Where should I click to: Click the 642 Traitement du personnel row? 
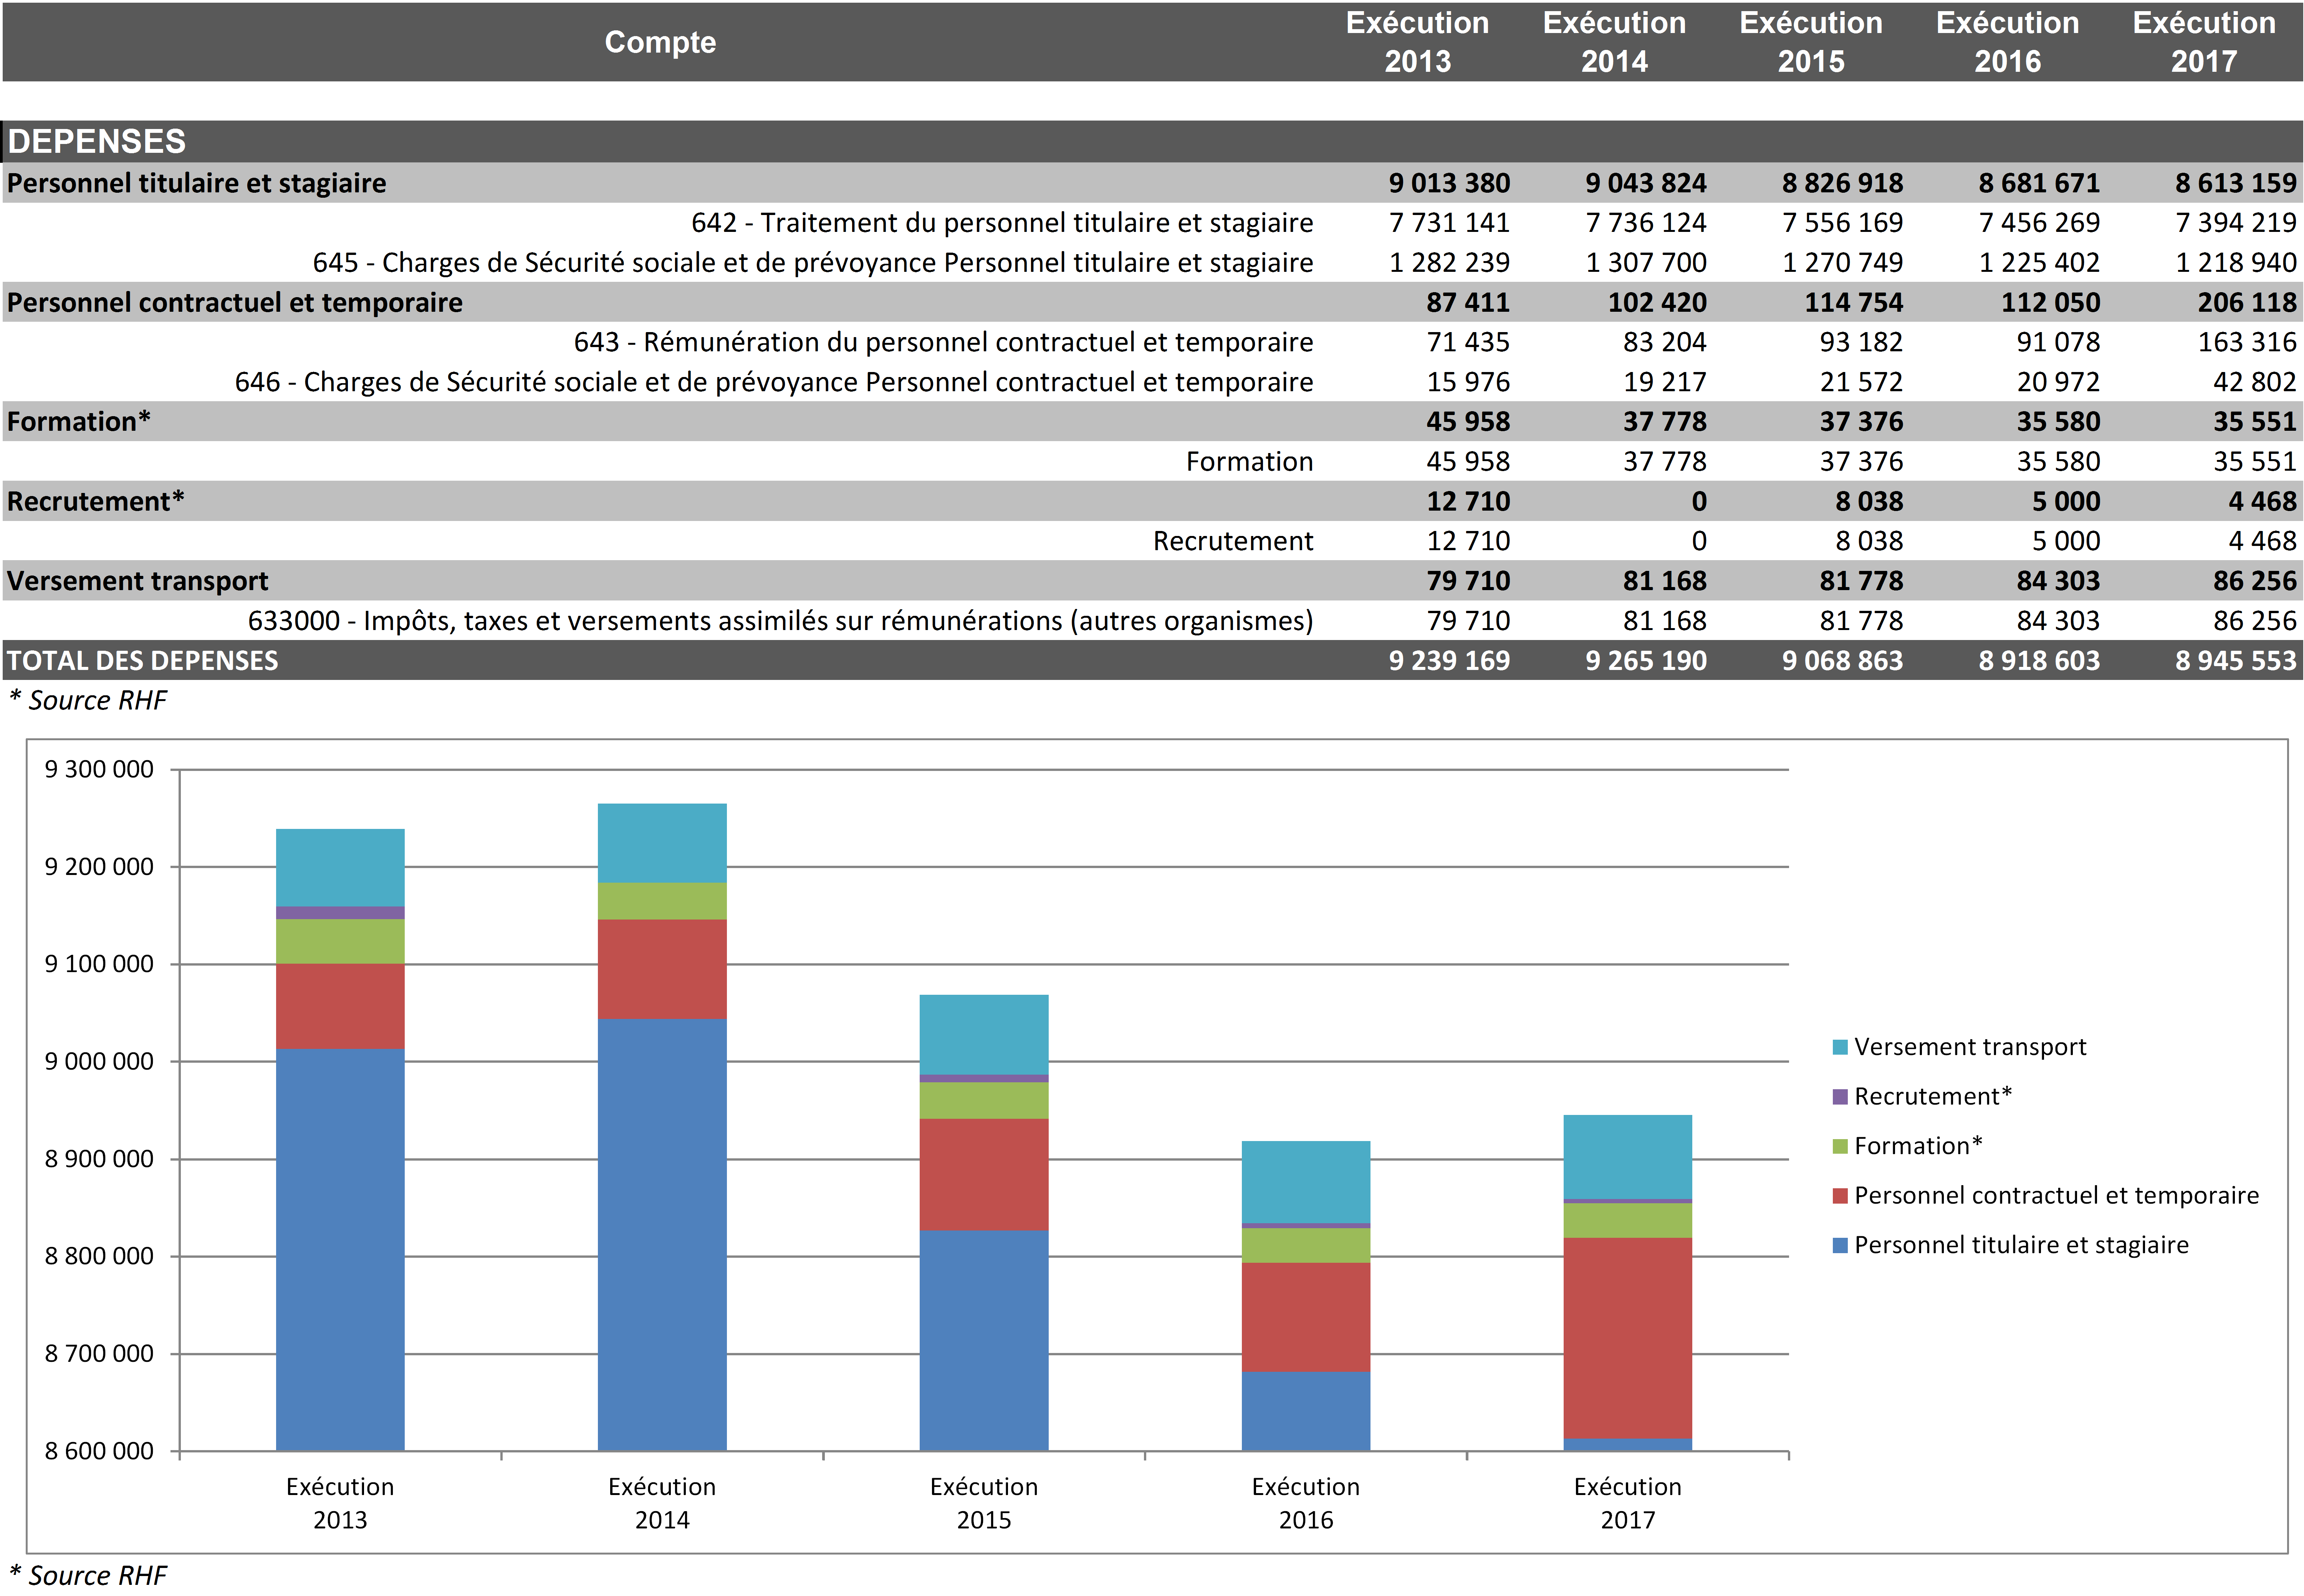(1001, 222)
